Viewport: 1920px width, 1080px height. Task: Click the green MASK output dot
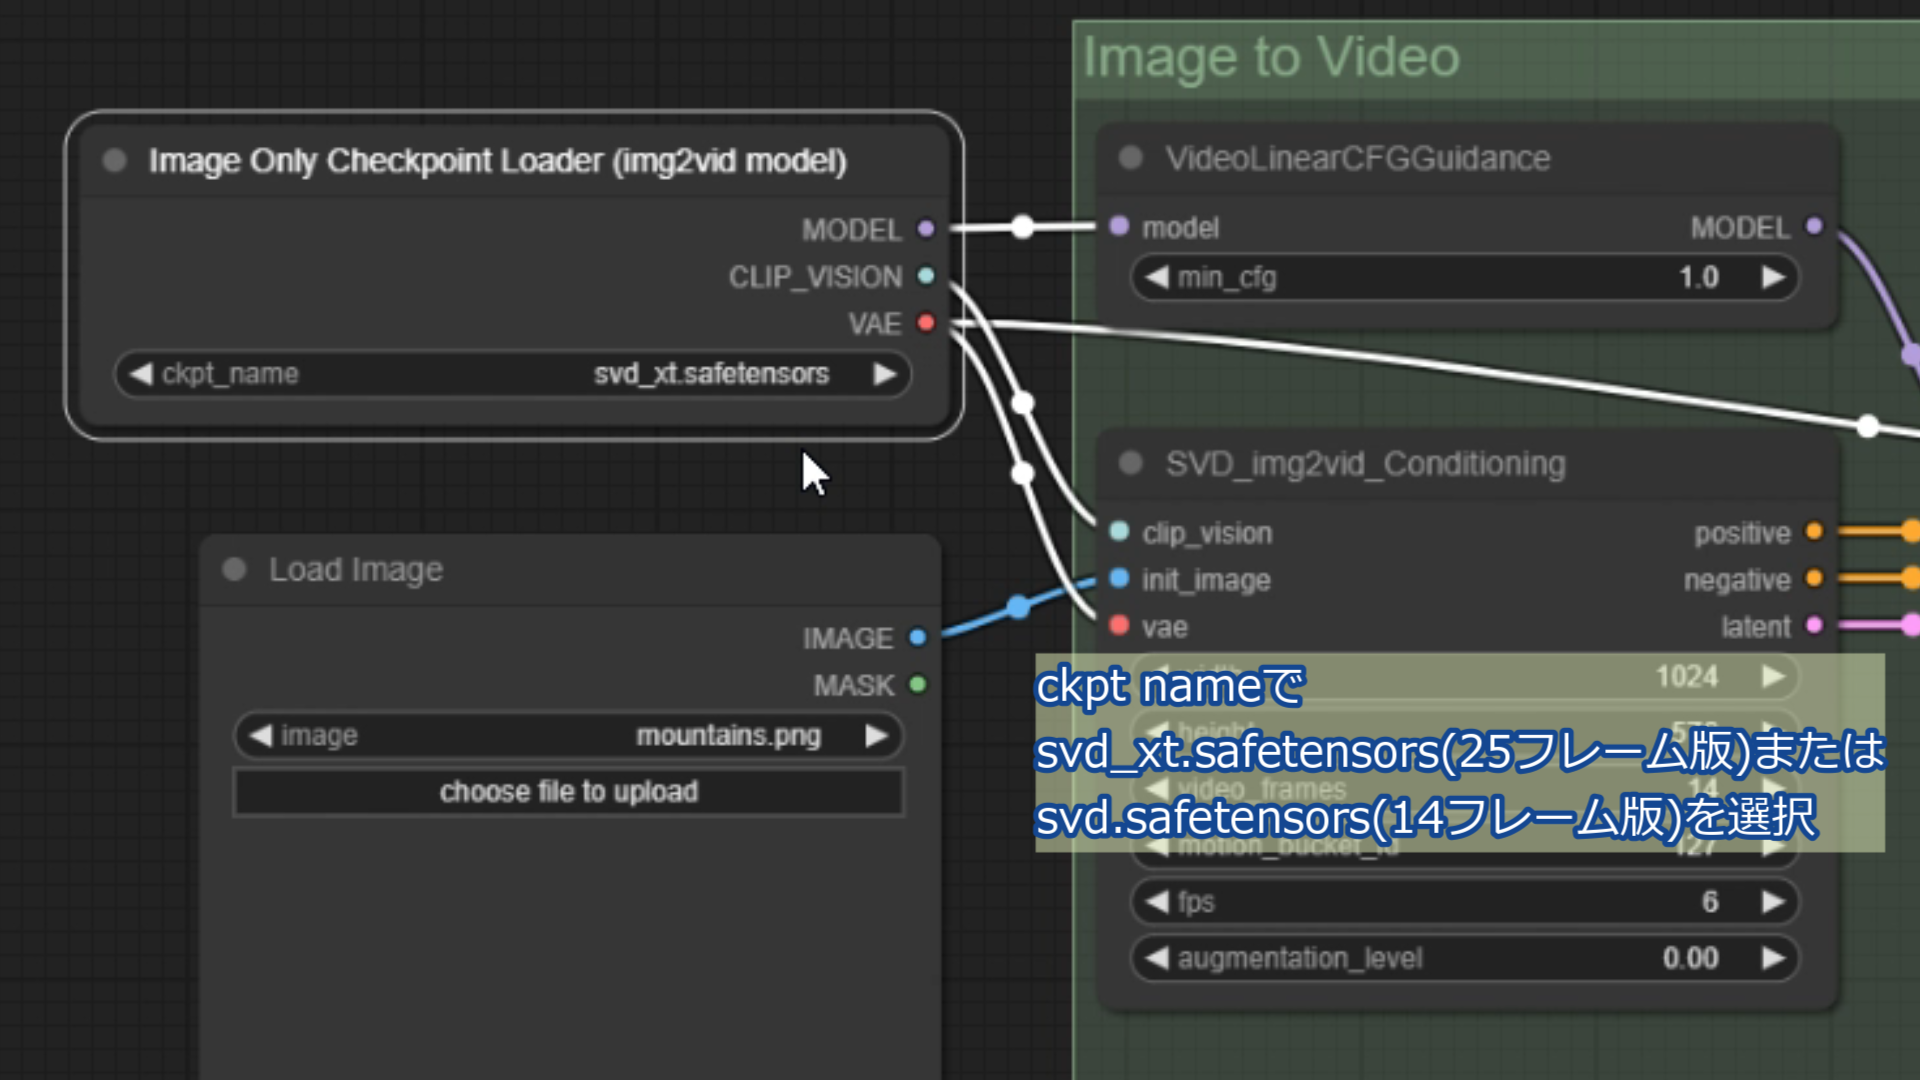[919, 684]
